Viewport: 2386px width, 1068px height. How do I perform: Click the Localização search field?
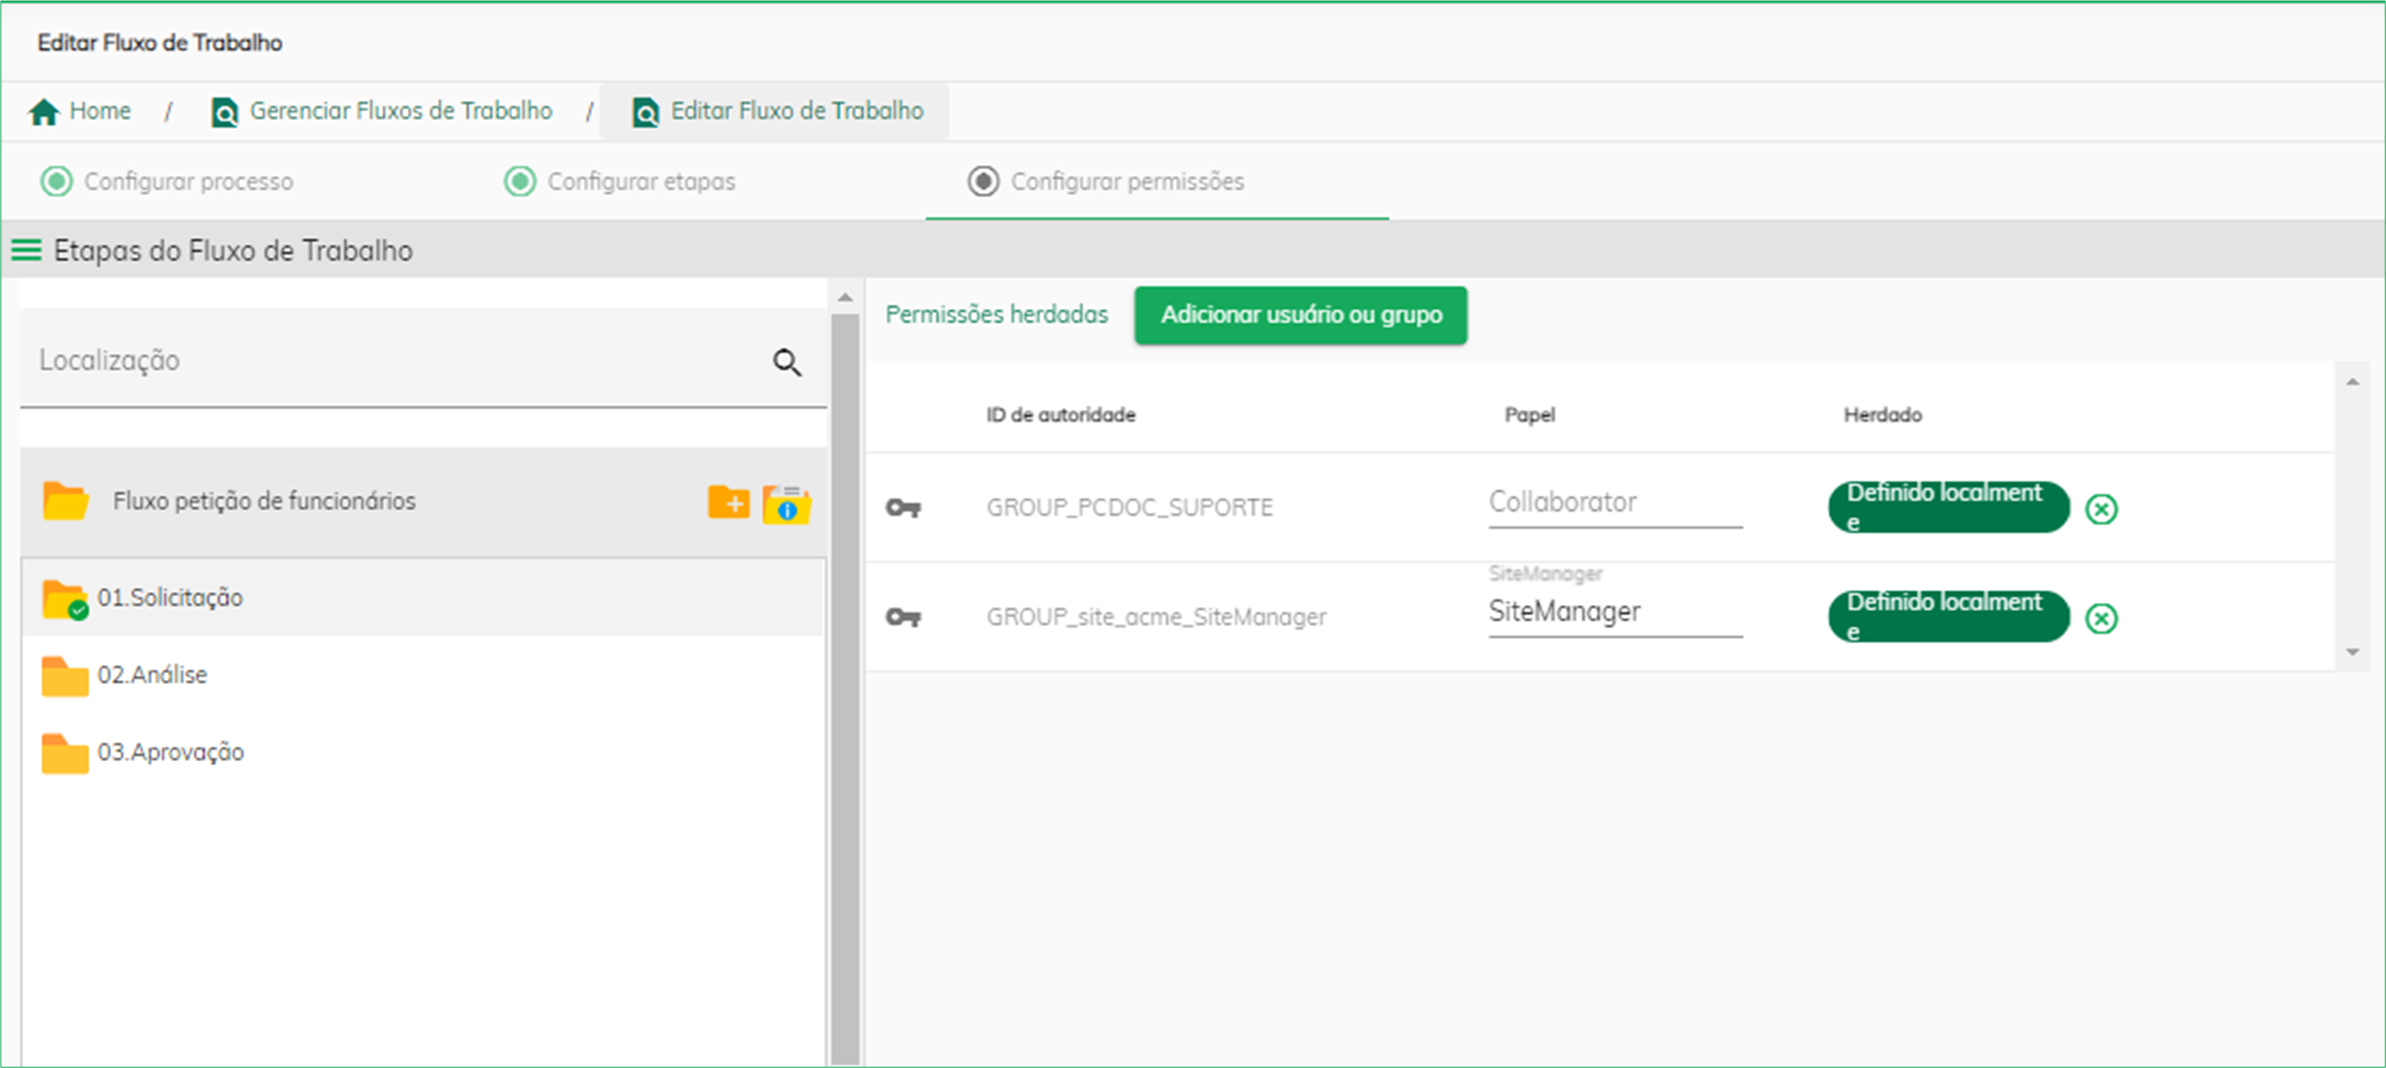pos(423,360)
